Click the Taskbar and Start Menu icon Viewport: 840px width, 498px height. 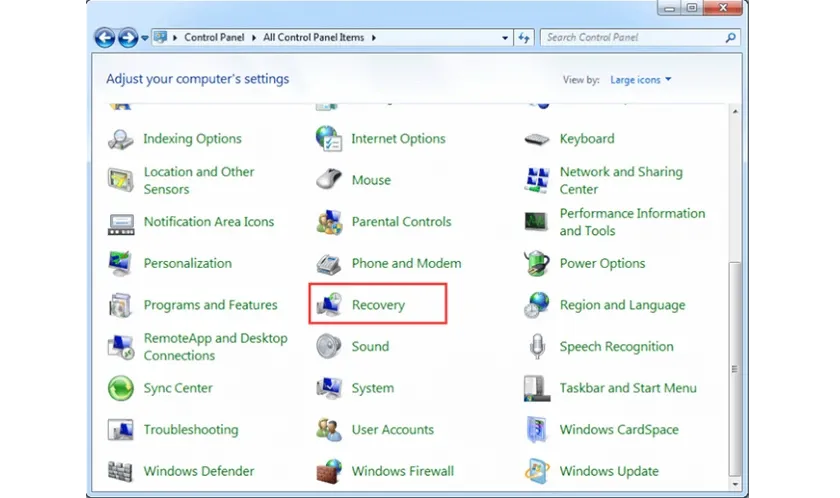[x=536, y=388]
